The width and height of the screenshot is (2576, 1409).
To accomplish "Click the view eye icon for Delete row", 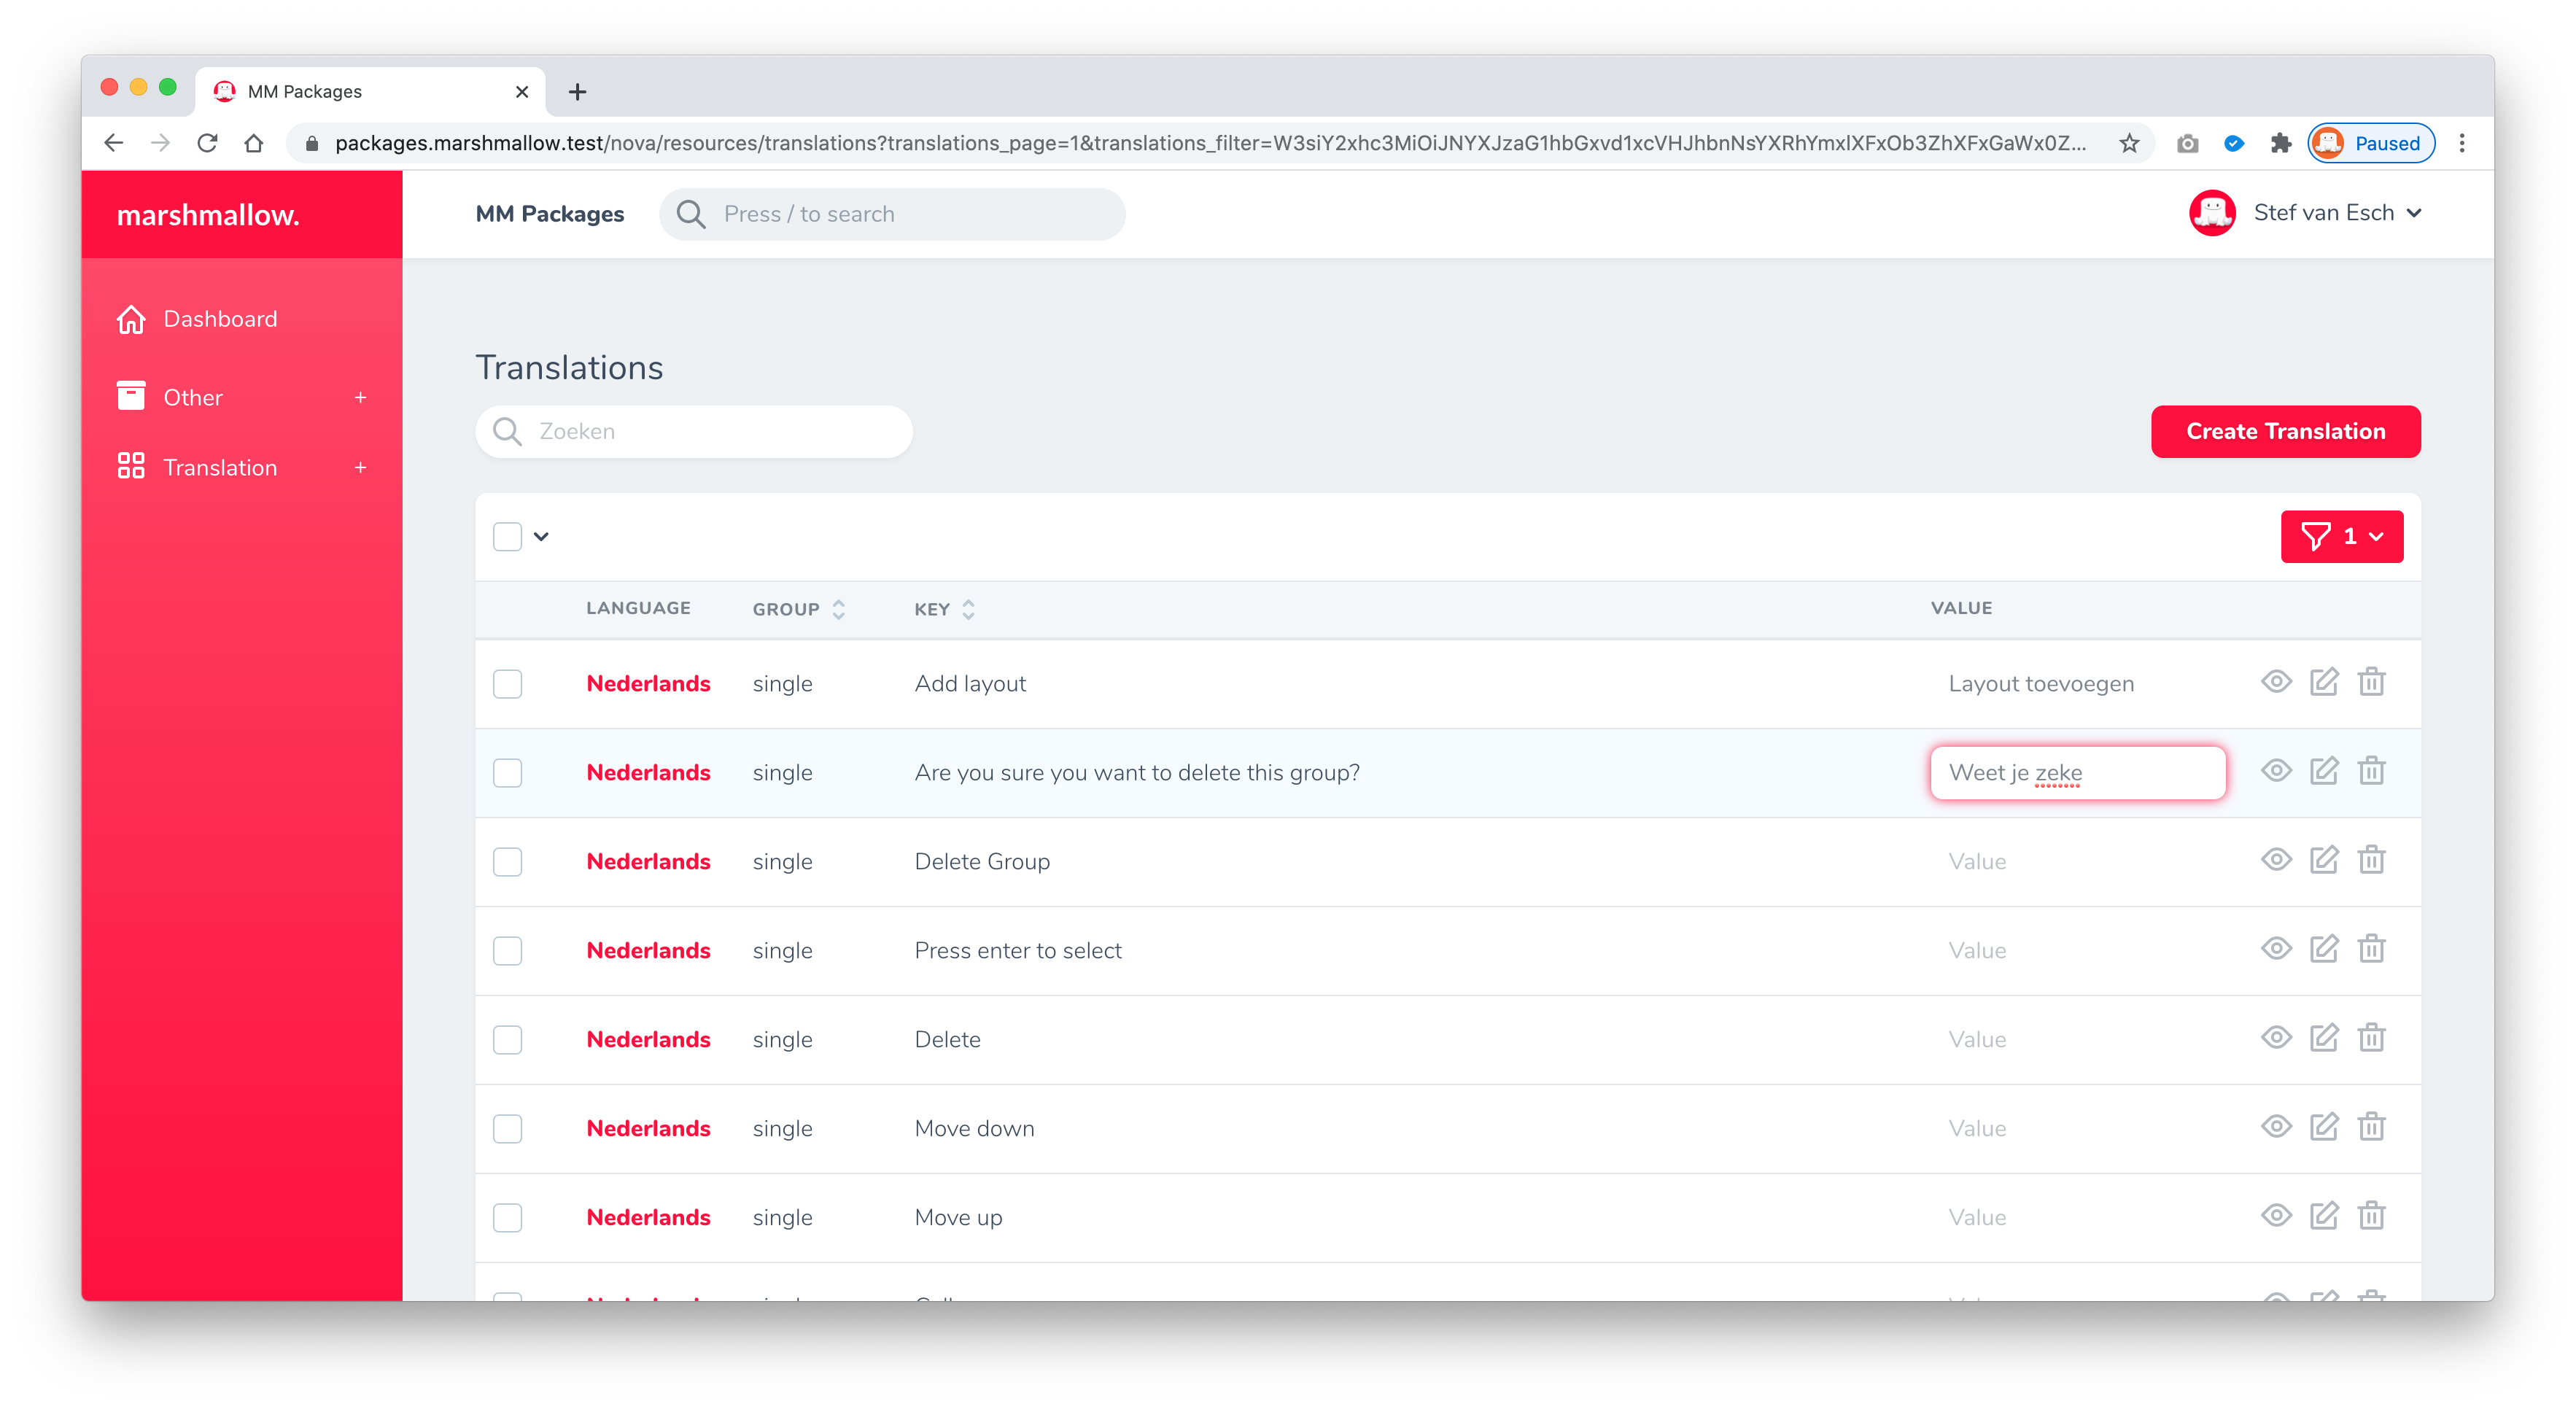I will pos(2276,1037).
